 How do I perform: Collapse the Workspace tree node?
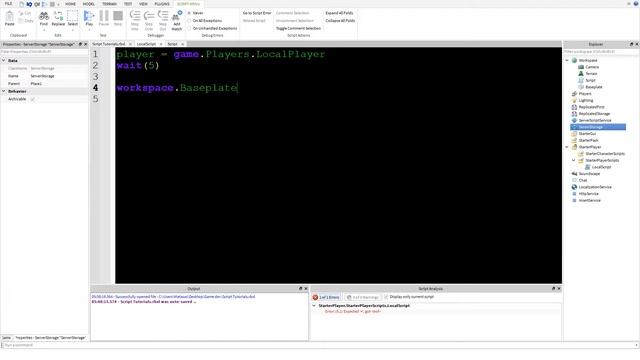(567, 60)
